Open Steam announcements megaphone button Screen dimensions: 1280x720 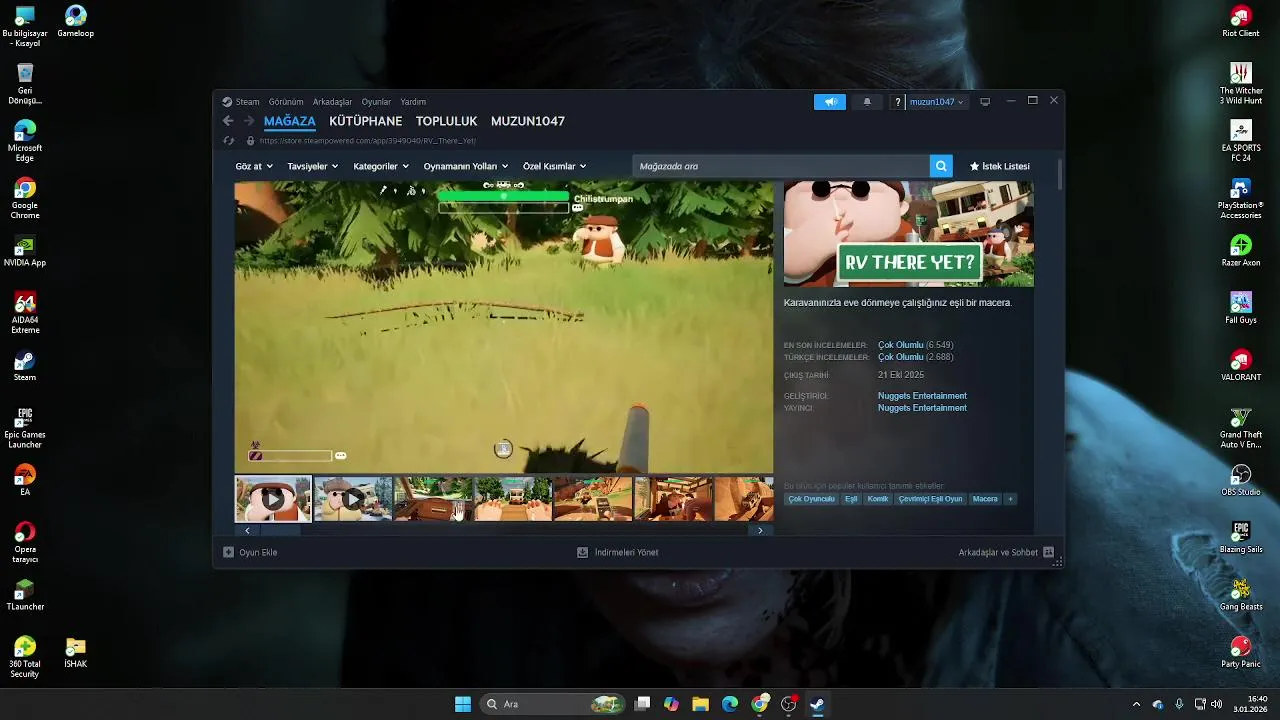[830, 102]
